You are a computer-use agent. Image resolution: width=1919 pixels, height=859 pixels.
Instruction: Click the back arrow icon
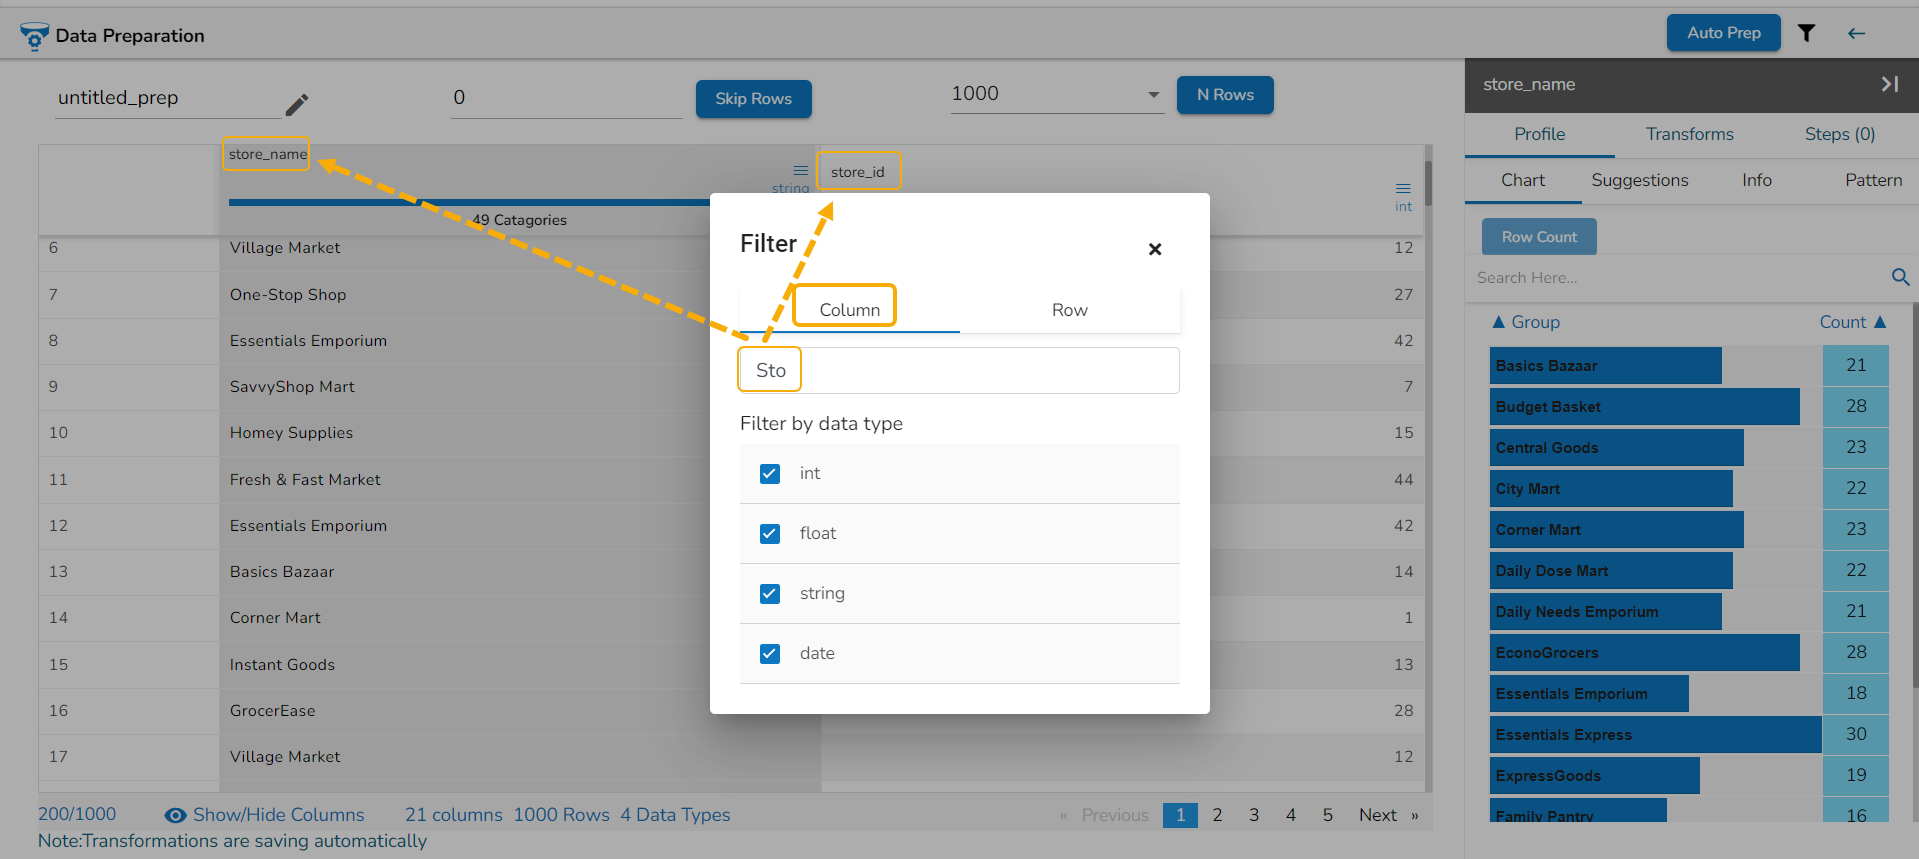click(1856, 33)
